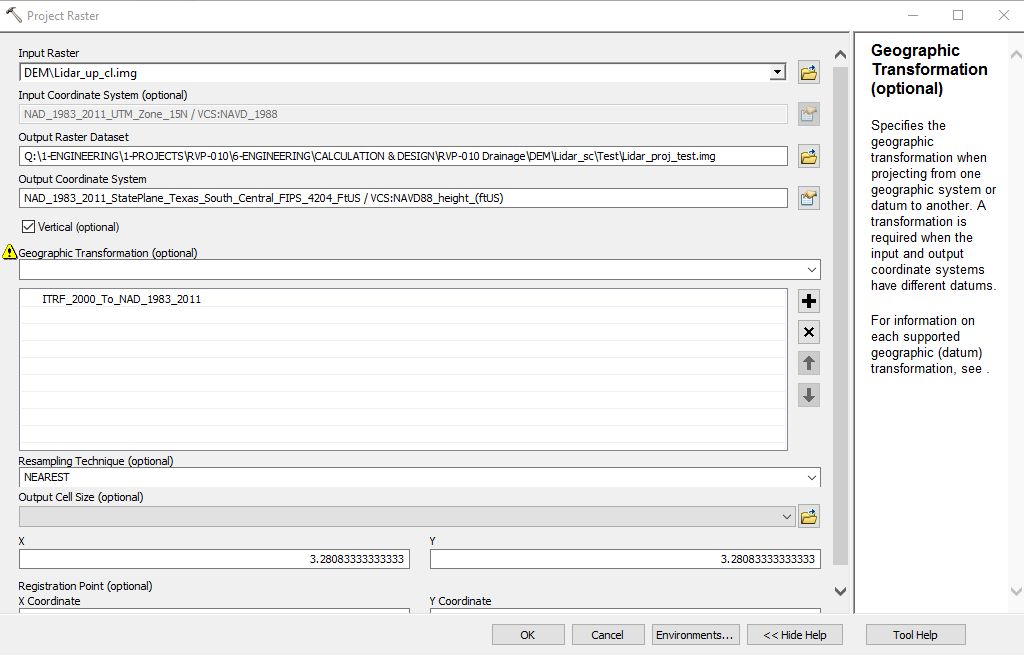Click OK to run the tool
The image size is (1024, 655).
tap(528, 635)
